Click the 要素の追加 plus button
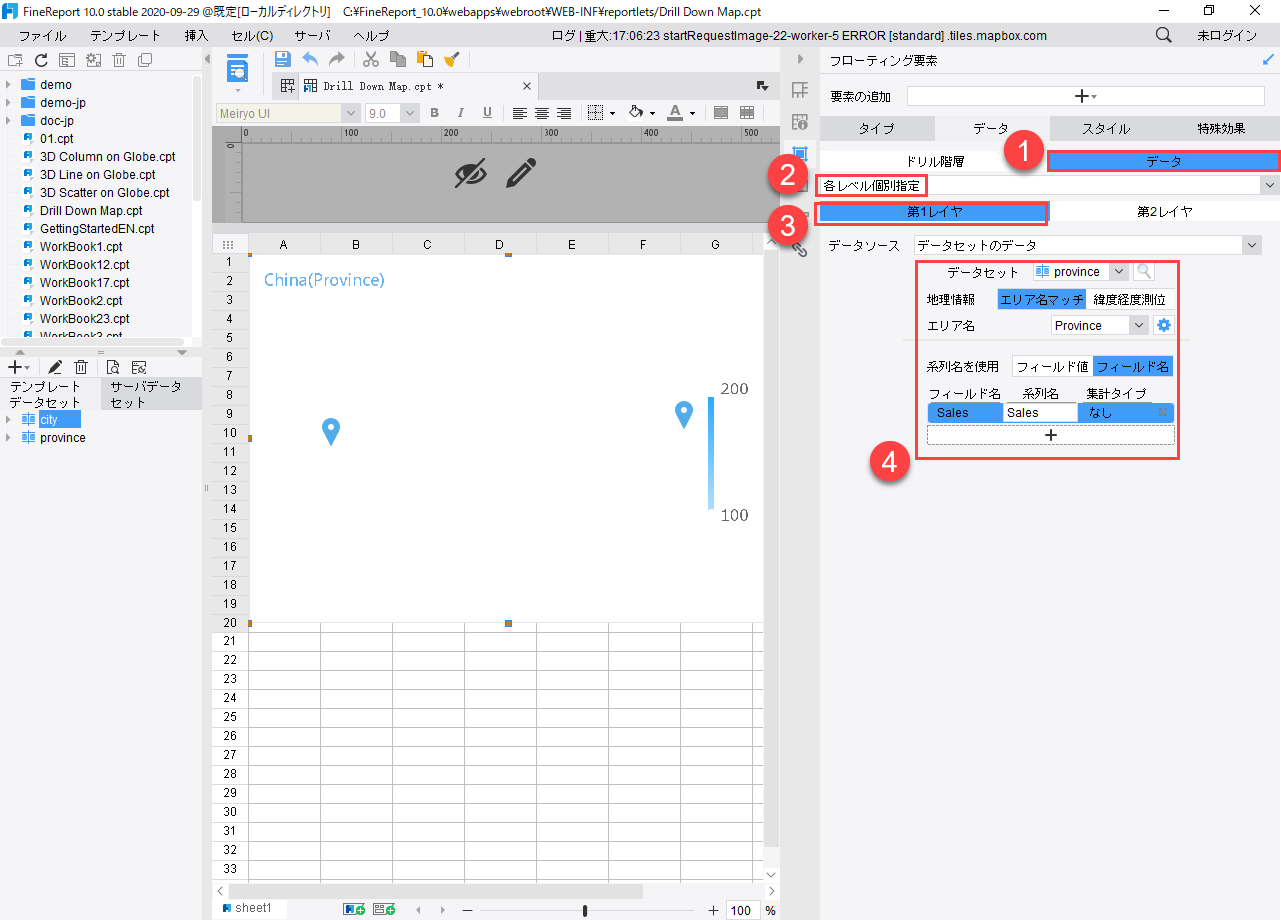Viewport: 1281px width, 920px height. pos(1085,96)
